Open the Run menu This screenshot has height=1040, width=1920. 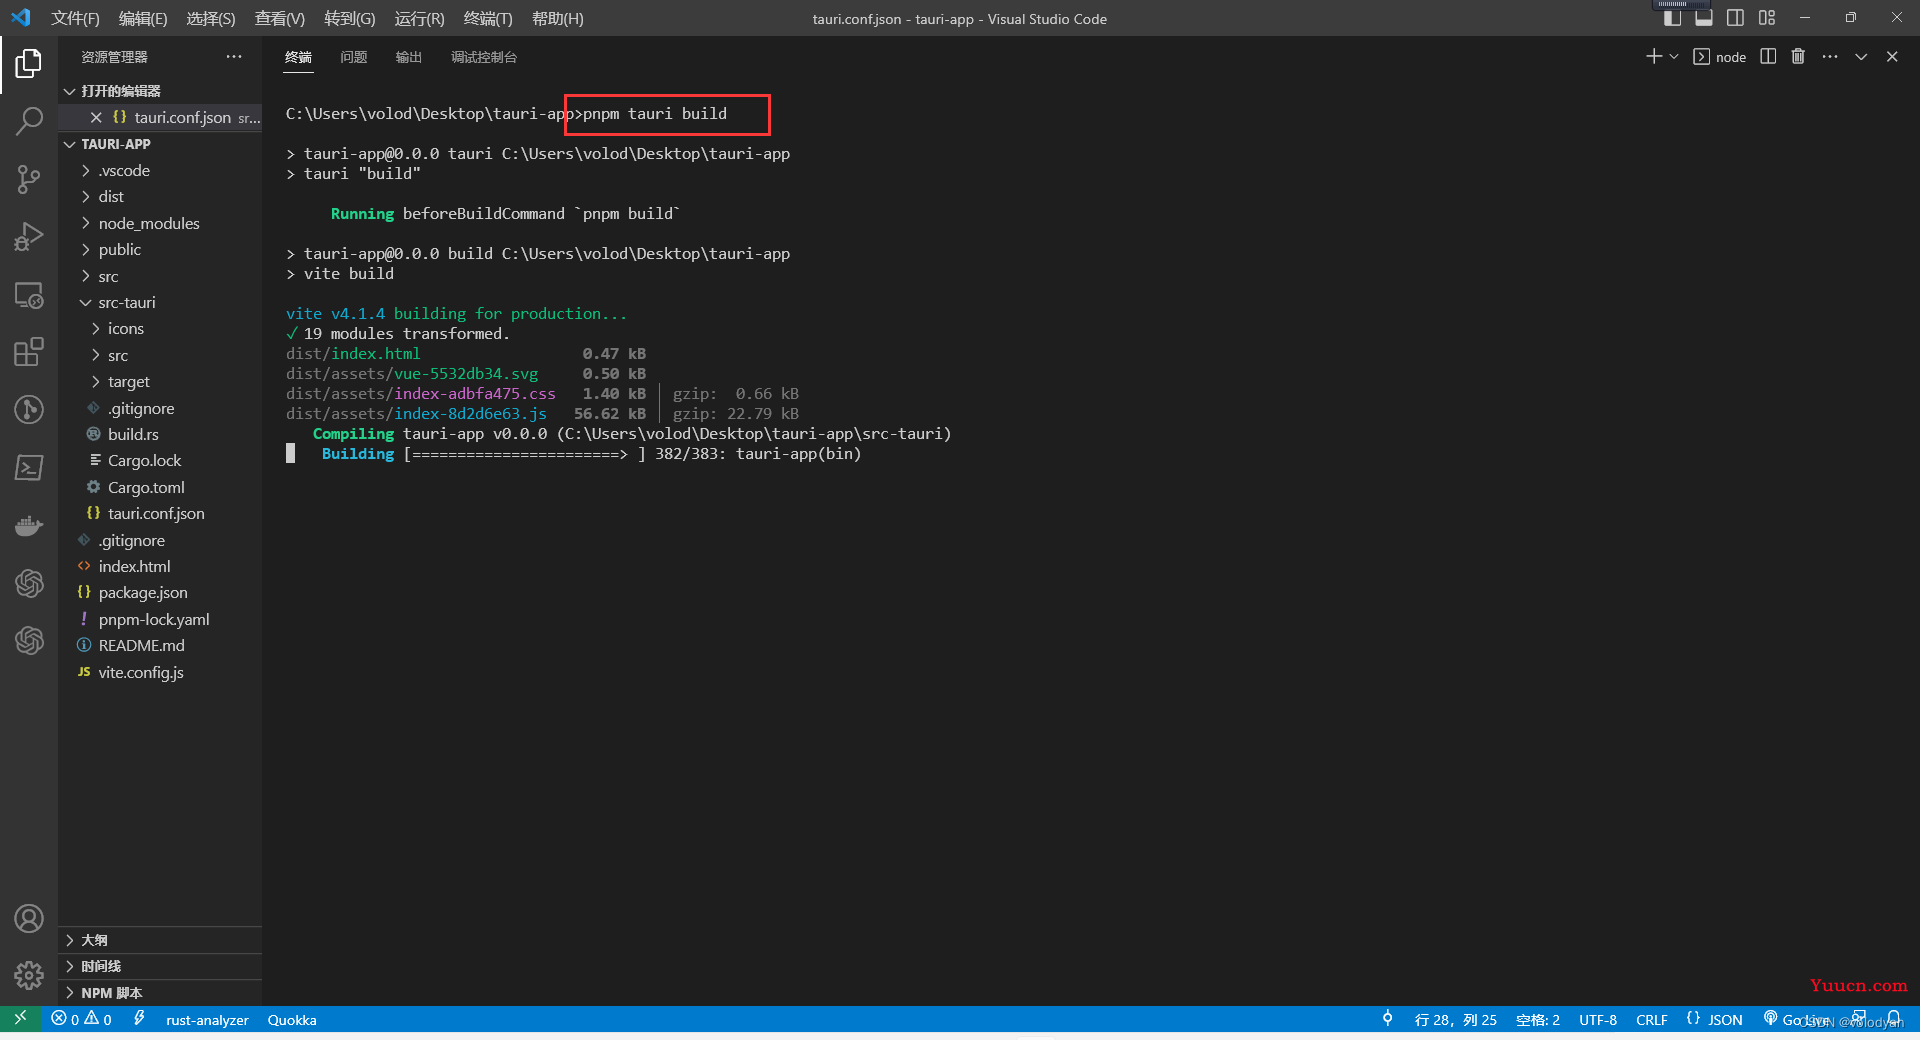click(x=419, y=18)
